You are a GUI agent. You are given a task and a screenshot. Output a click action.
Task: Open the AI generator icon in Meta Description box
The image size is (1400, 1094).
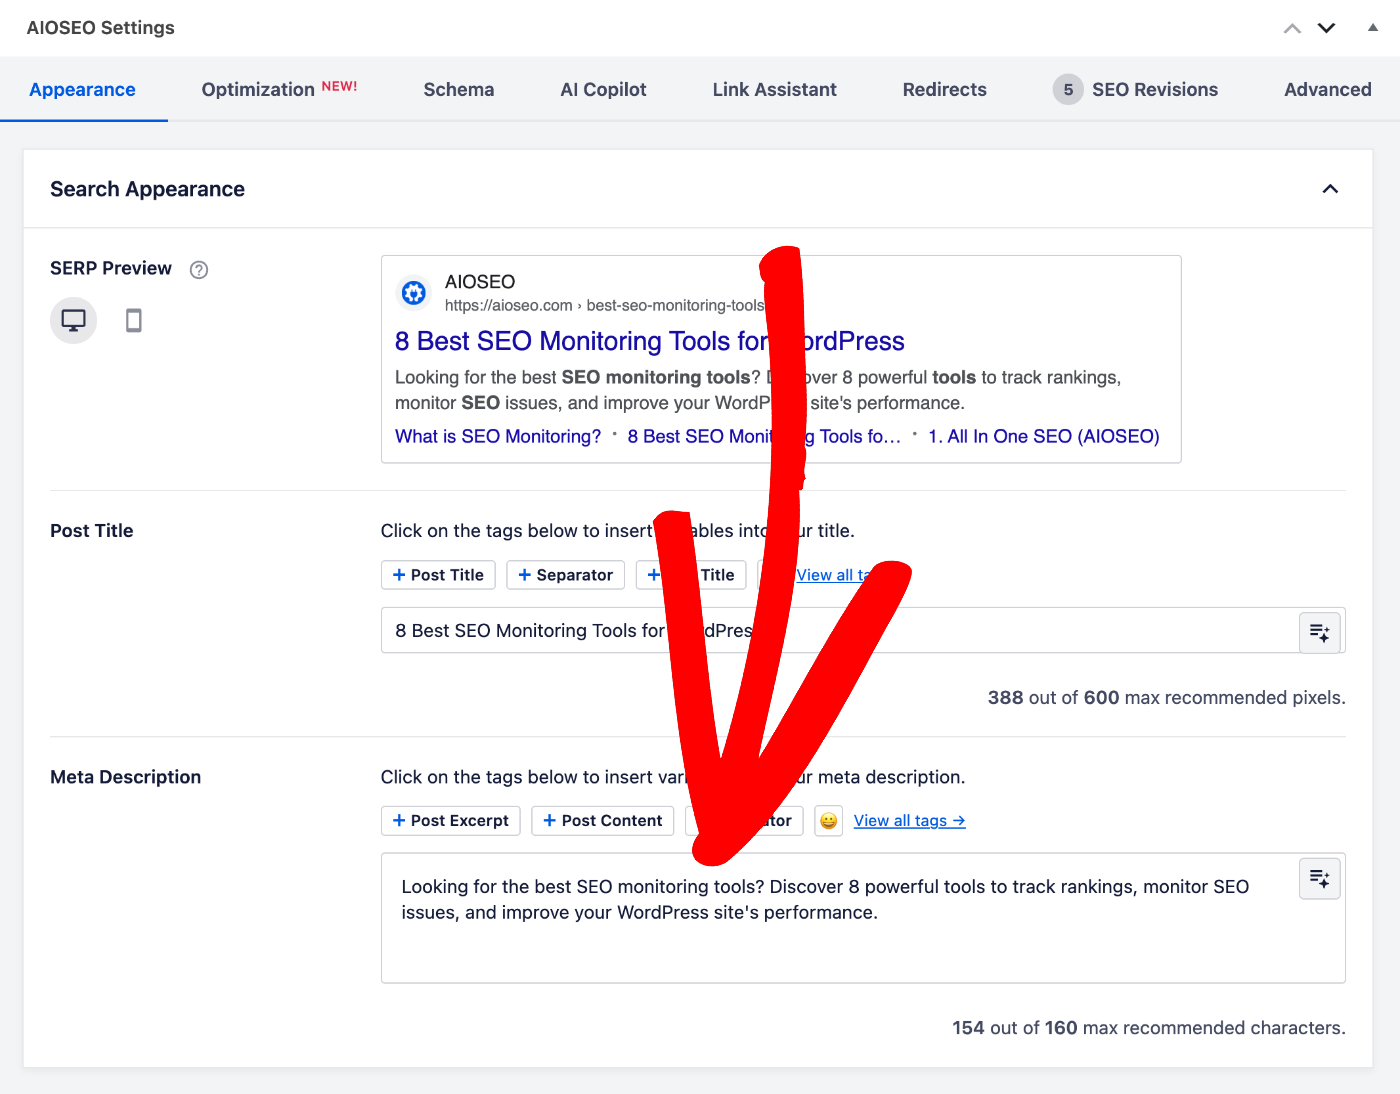1319,878
